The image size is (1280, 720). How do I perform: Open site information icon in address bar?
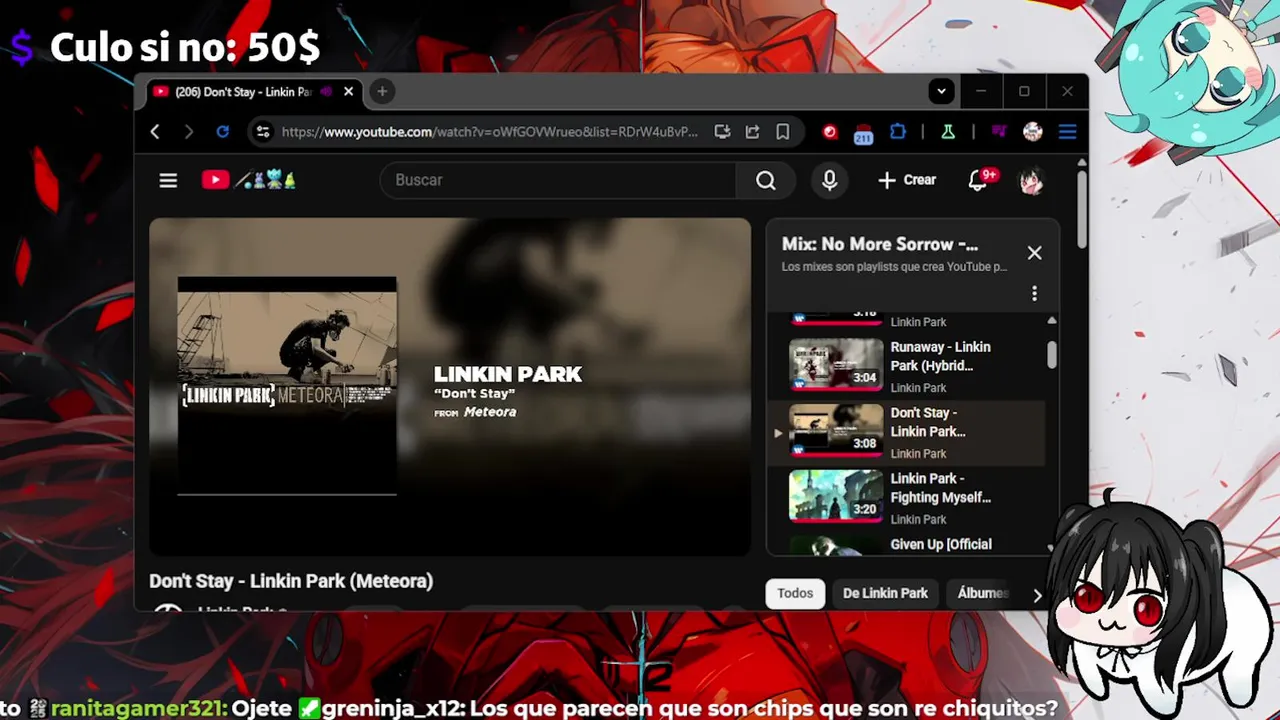pos(262,132)
